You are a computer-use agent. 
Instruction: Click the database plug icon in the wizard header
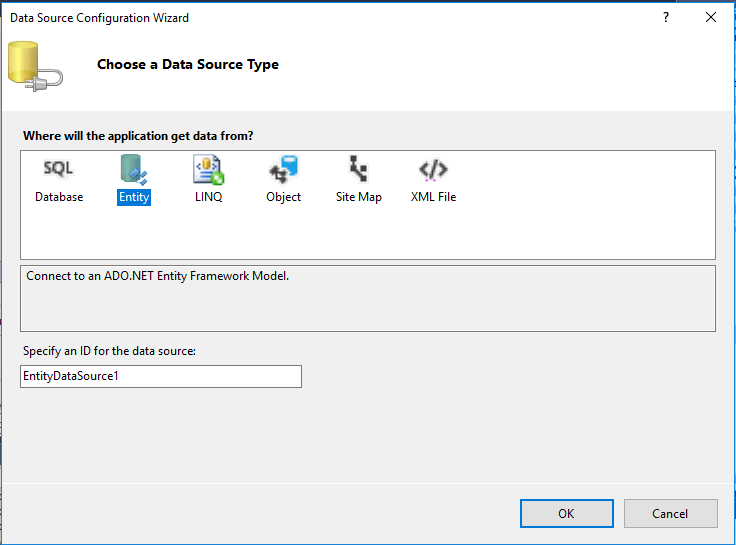tap(35, 65)
